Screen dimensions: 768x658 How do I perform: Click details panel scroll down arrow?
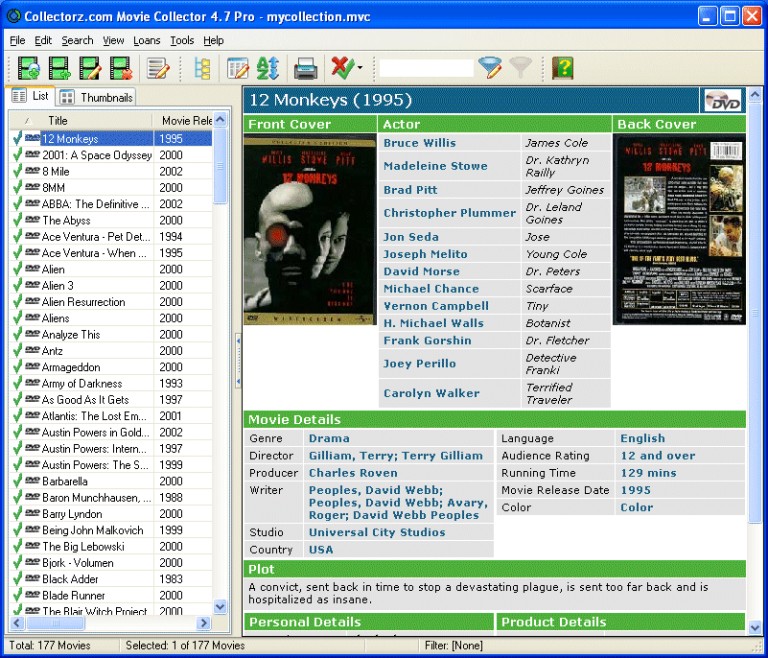(x=755, y=627)
